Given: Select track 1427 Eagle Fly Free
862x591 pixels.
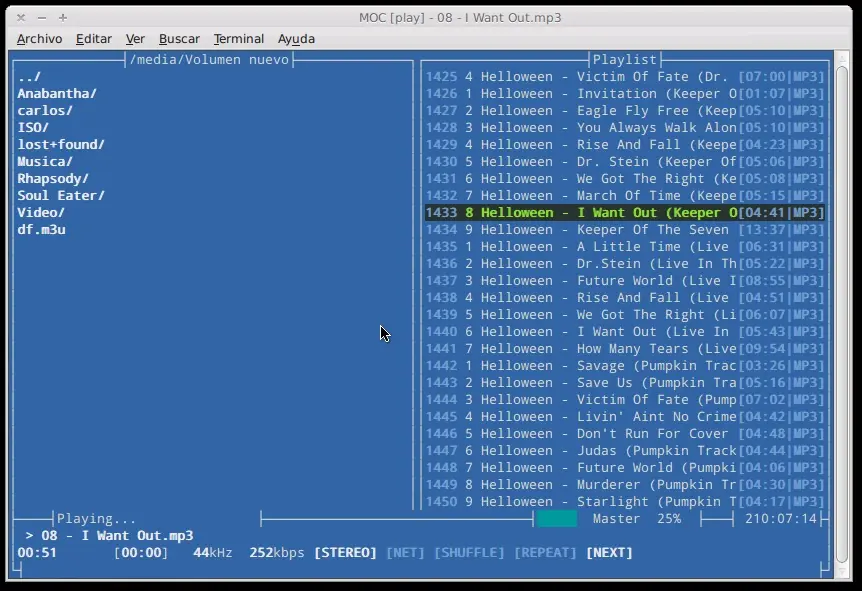Looking at the screenshot, I should coord(625,111).
